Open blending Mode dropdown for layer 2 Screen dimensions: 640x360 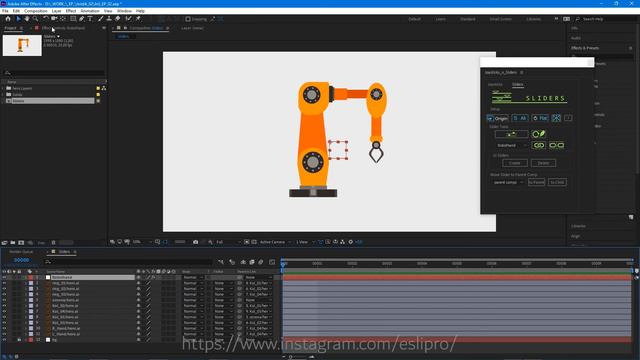point(193,283)
